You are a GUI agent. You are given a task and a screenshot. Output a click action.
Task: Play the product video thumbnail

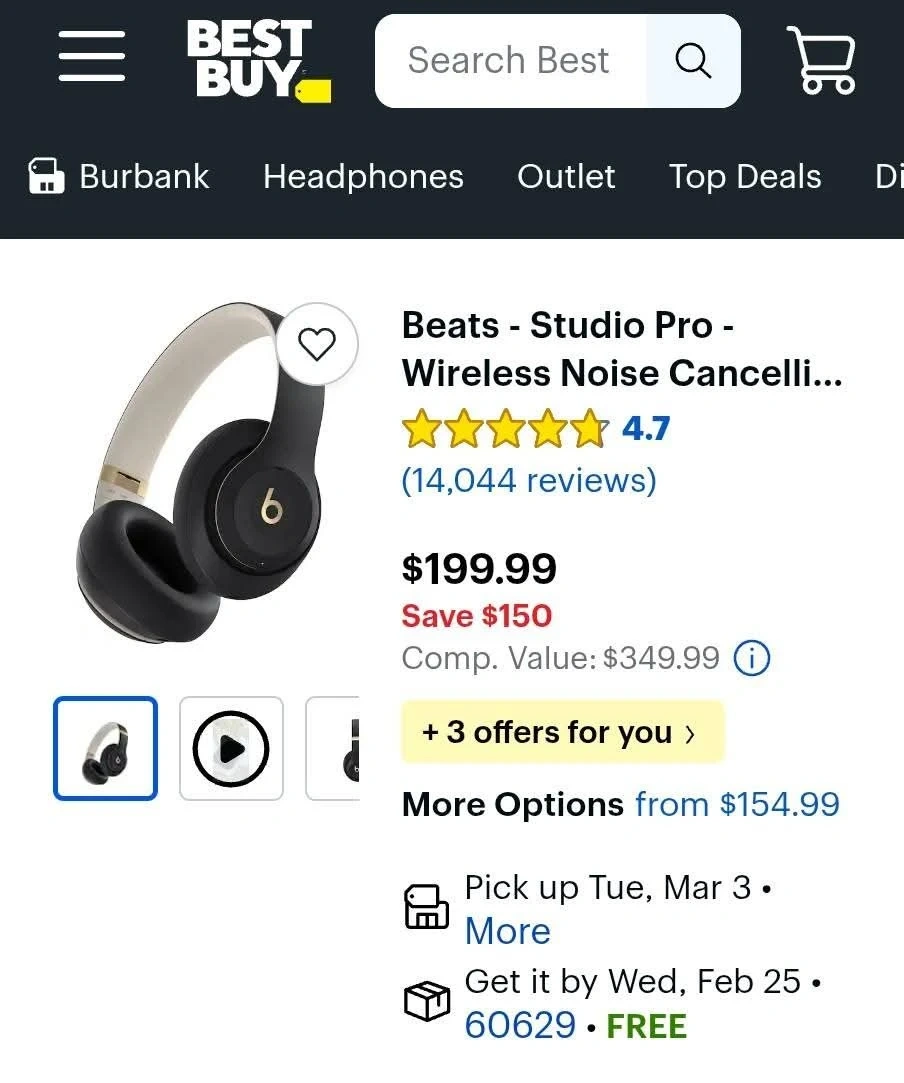tap(231, 748)
